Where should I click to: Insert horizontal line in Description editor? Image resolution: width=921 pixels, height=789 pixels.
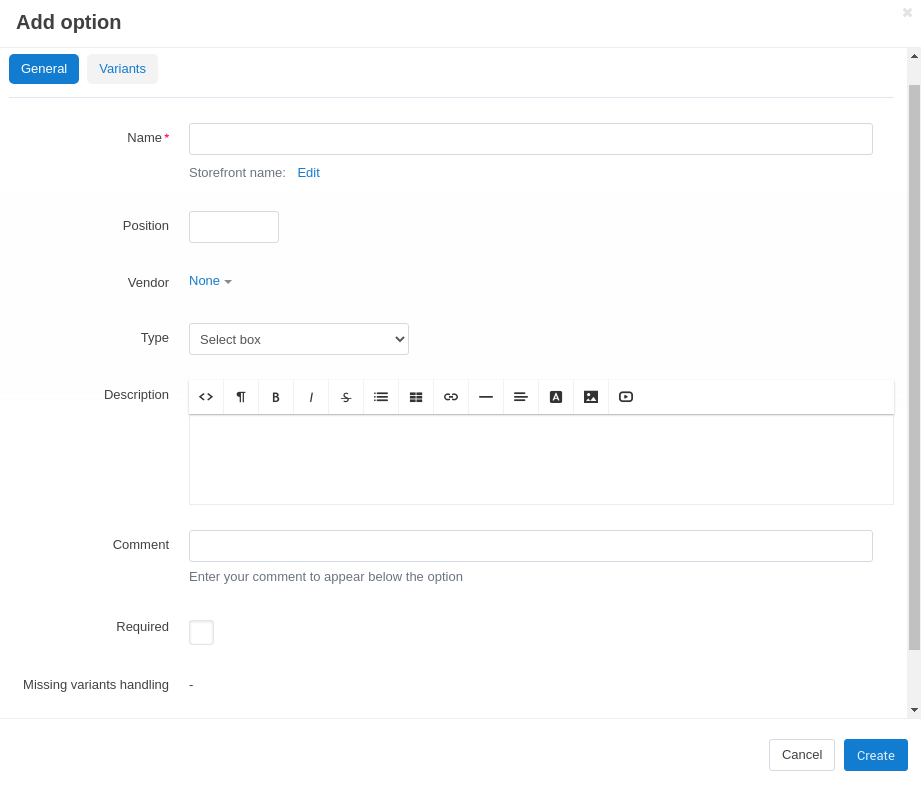click(x=486, y=397)
